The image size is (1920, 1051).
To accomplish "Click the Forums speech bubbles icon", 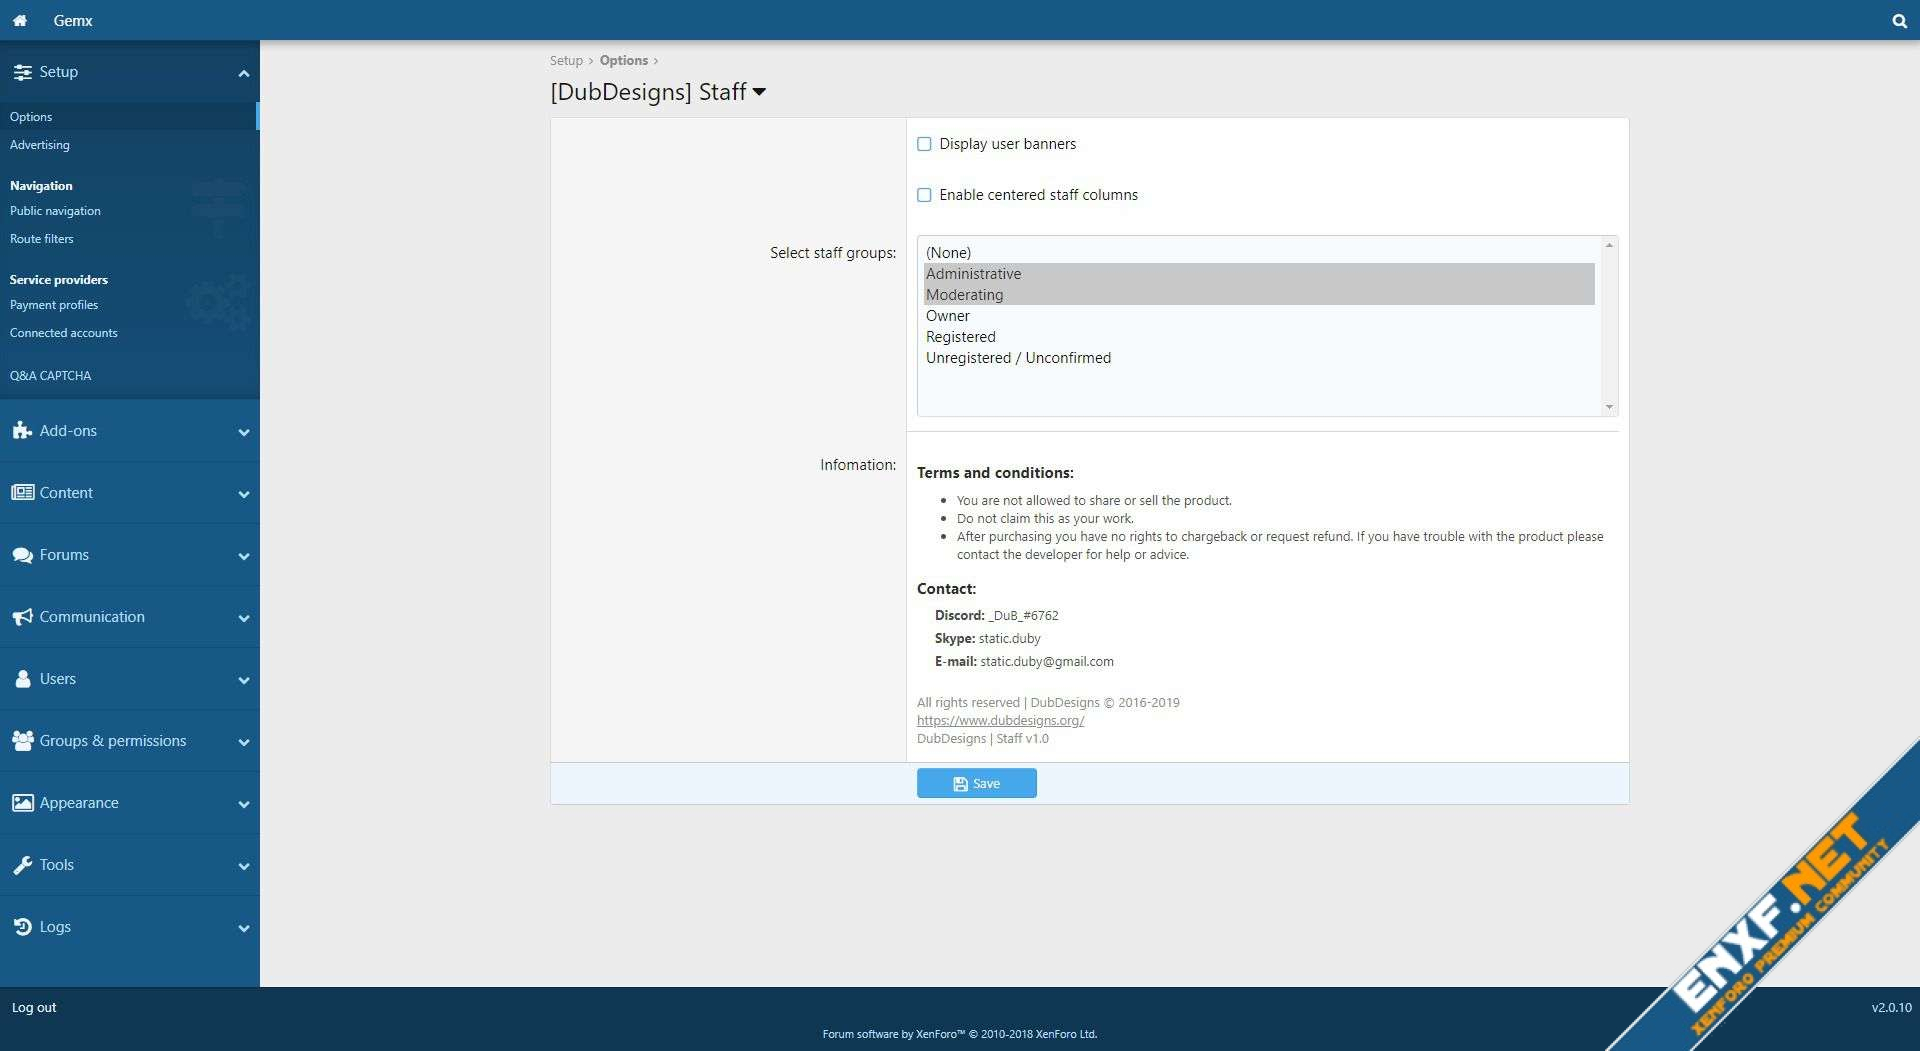I will coord(22,555).
